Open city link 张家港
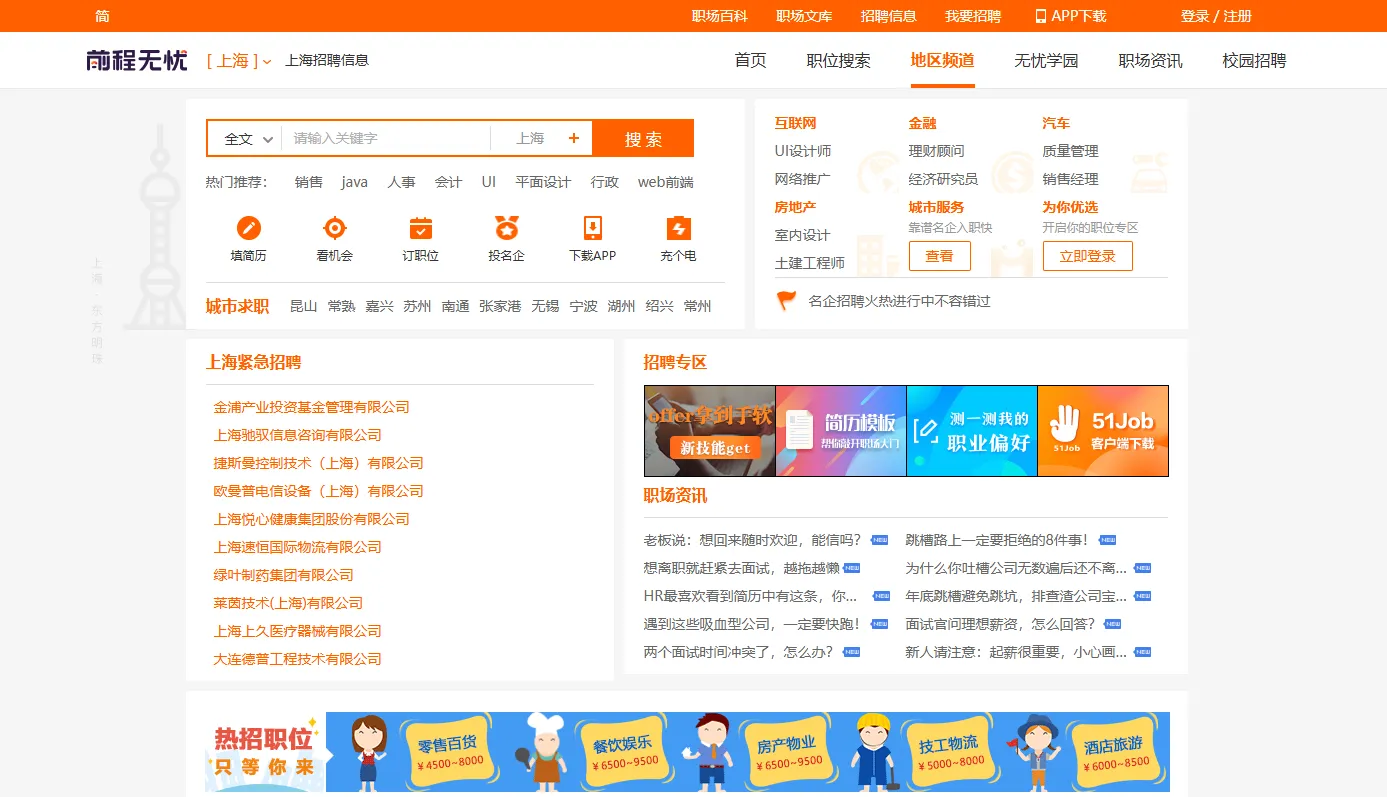Screen dimensions: 1387x797 click(500, 306)
